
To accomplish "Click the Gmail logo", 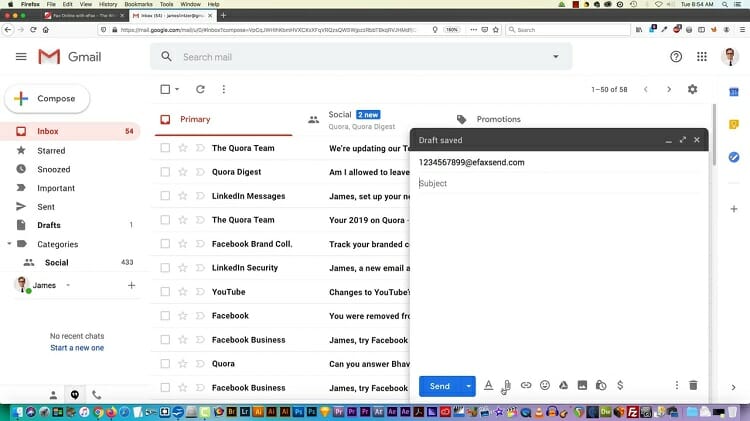I will click(x=70, y=57).
